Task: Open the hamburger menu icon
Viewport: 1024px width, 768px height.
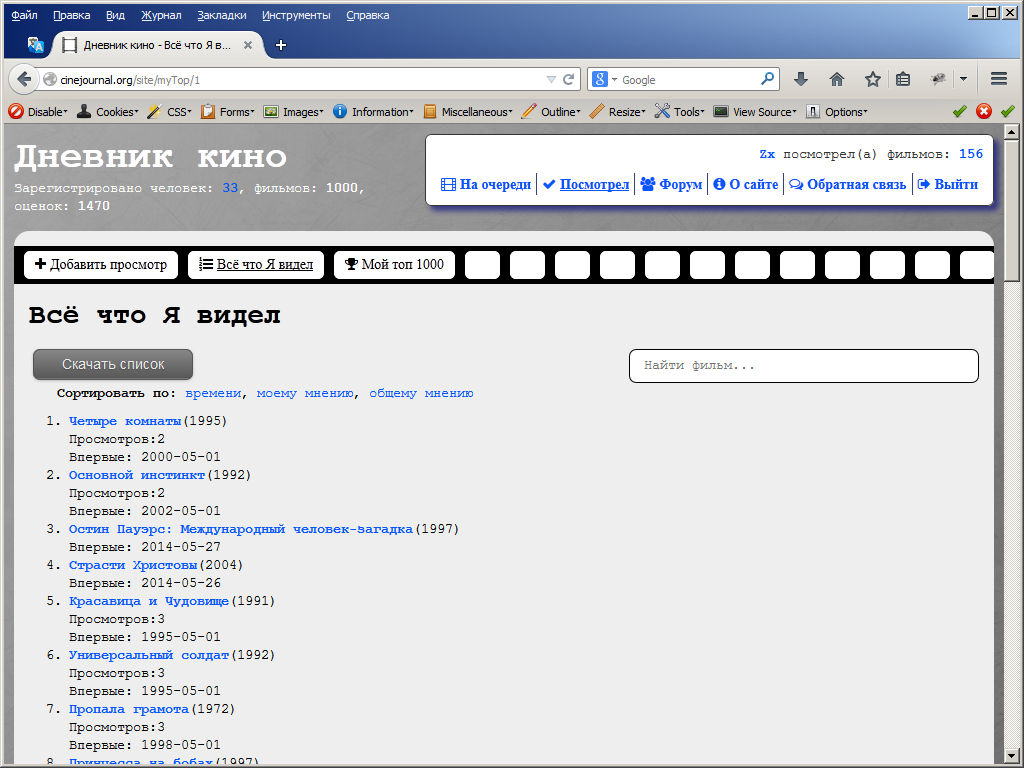Action: (x=999, y=80)
